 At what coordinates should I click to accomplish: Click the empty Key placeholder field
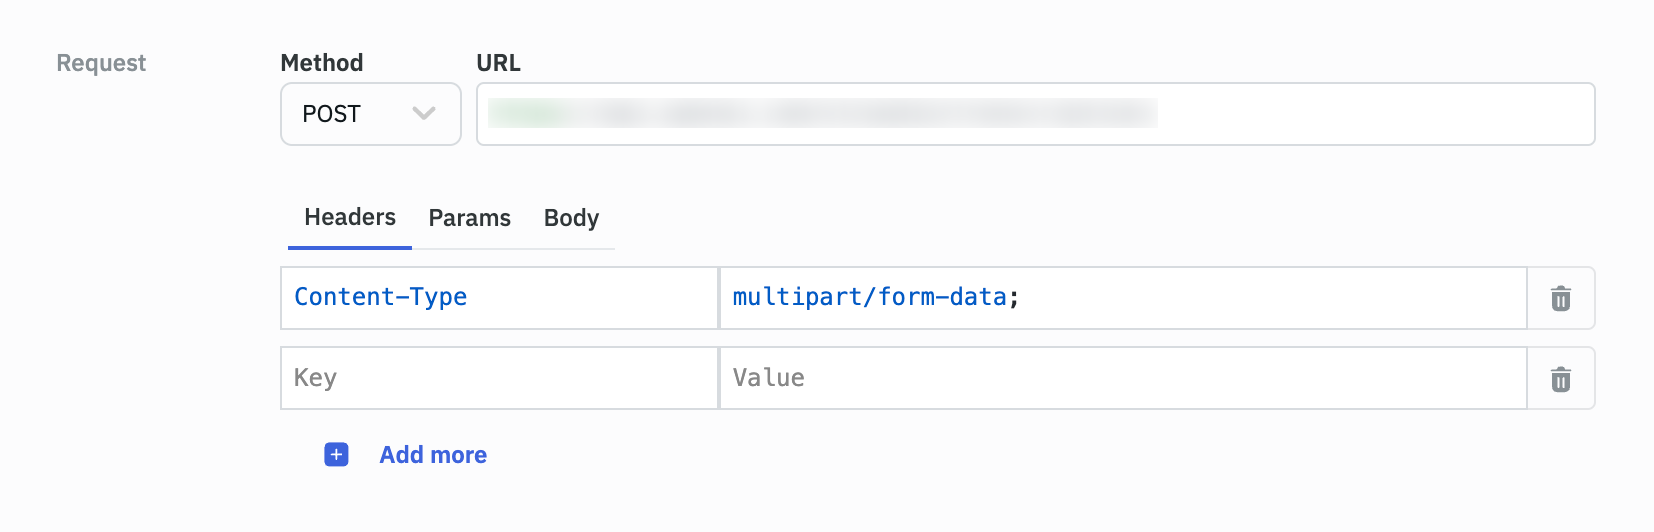pyautogui.click(x=498, y=378)
